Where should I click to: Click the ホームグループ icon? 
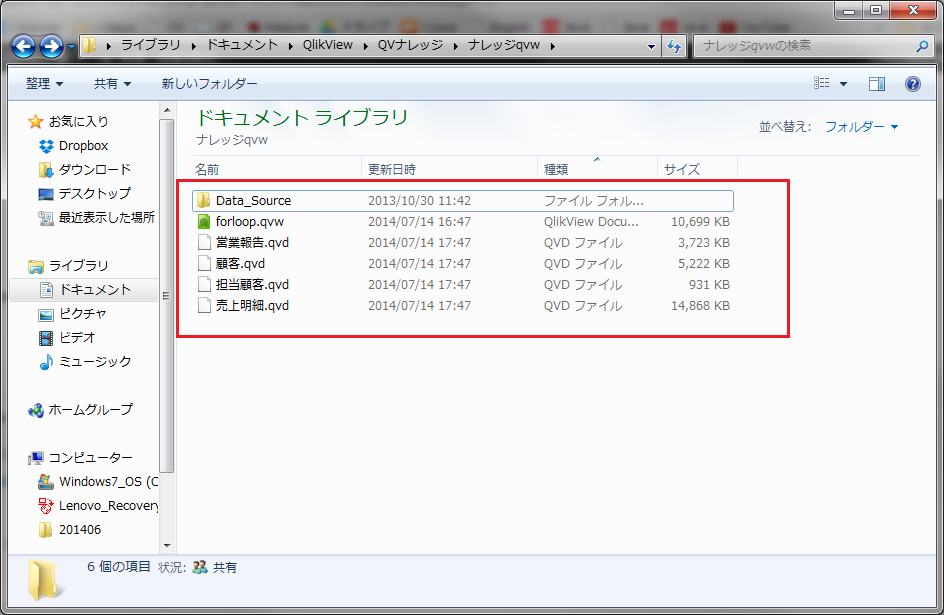36,410
